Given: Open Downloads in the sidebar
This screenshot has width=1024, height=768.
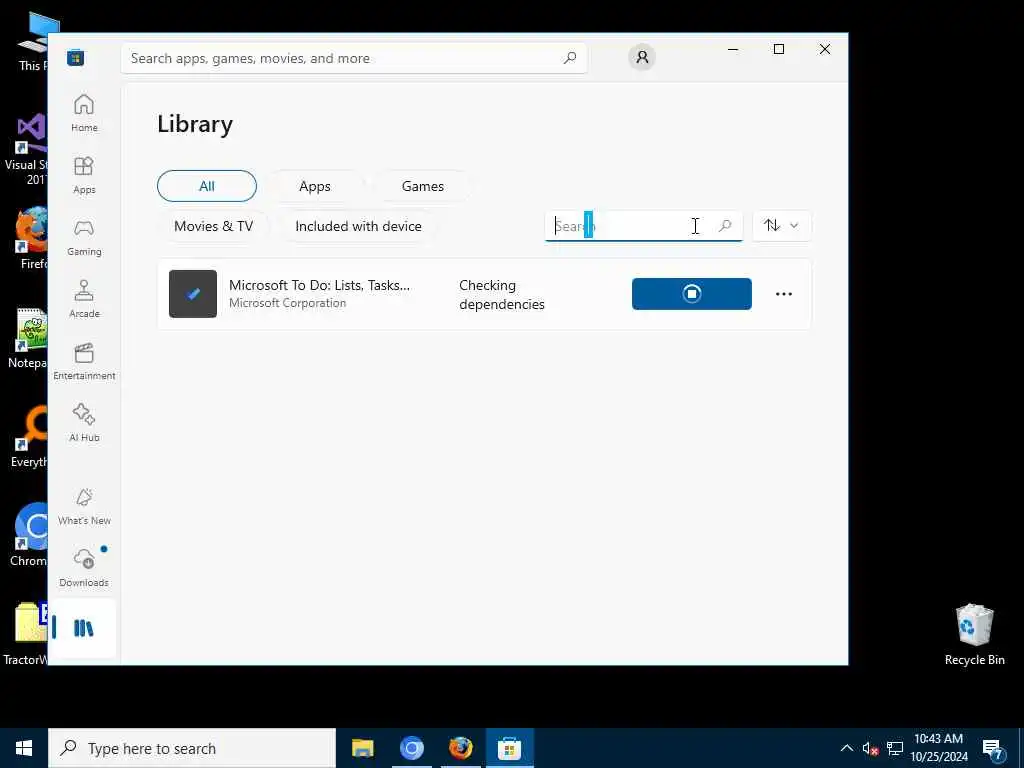Looking at the screenshot, I should coord(84,568).
